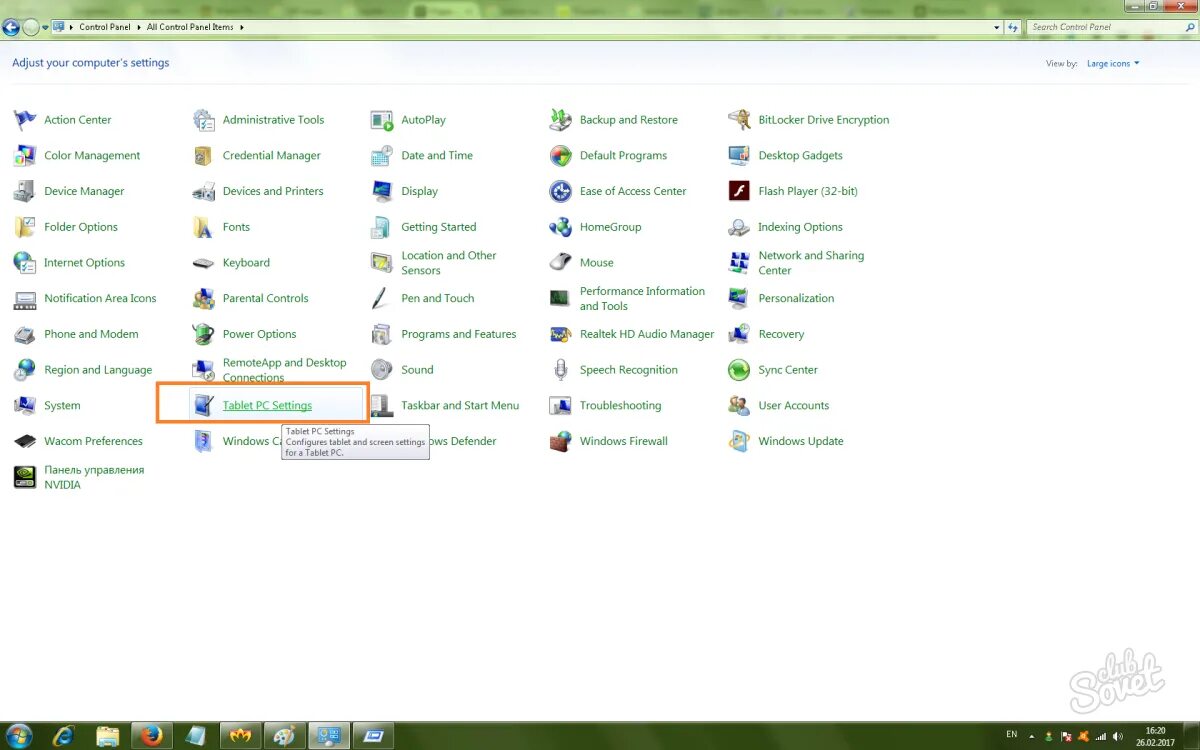
Task: Click the Tablet PC Settings link
Action: pyautogui.click(x=267, y=405)
